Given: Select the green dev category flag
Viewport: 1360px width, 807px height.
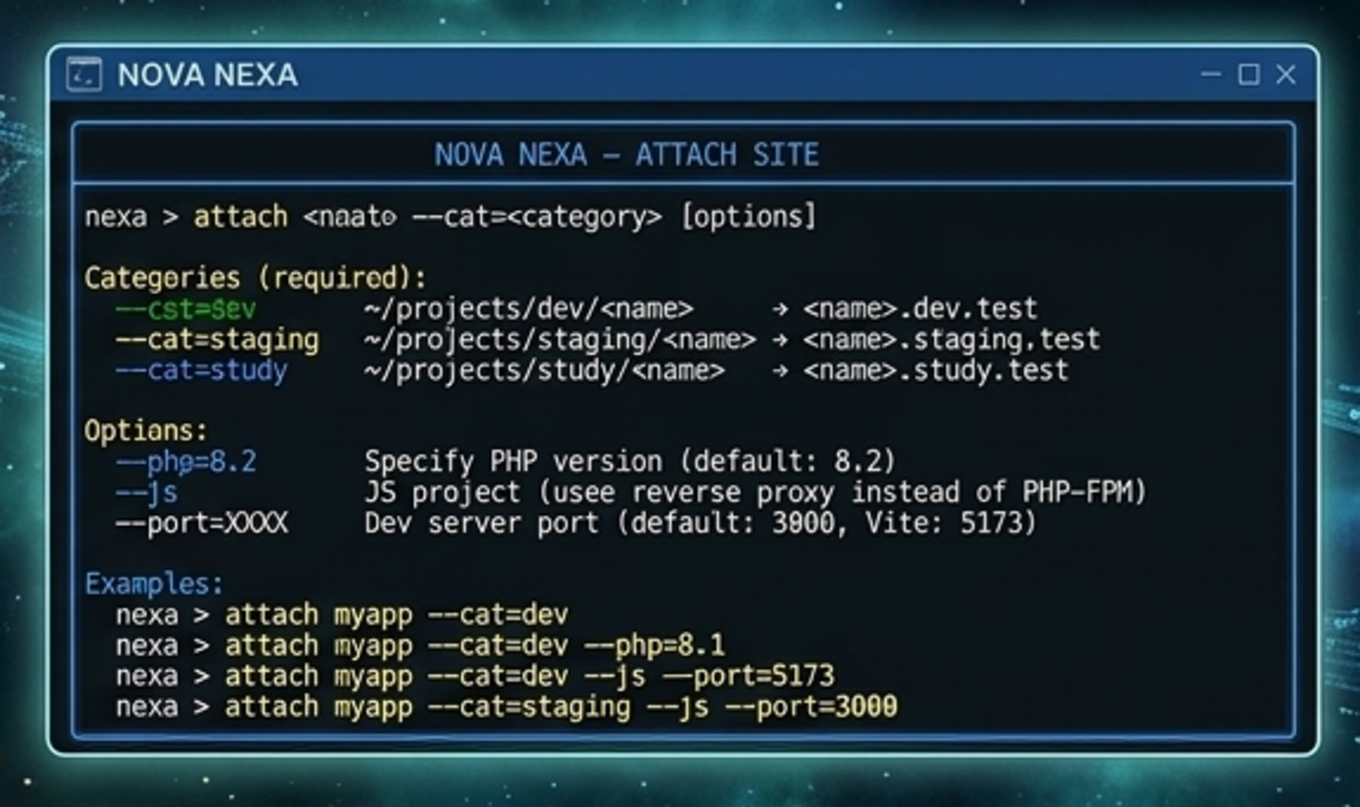Looking at the screenshot, I should (x=186, y=308).
